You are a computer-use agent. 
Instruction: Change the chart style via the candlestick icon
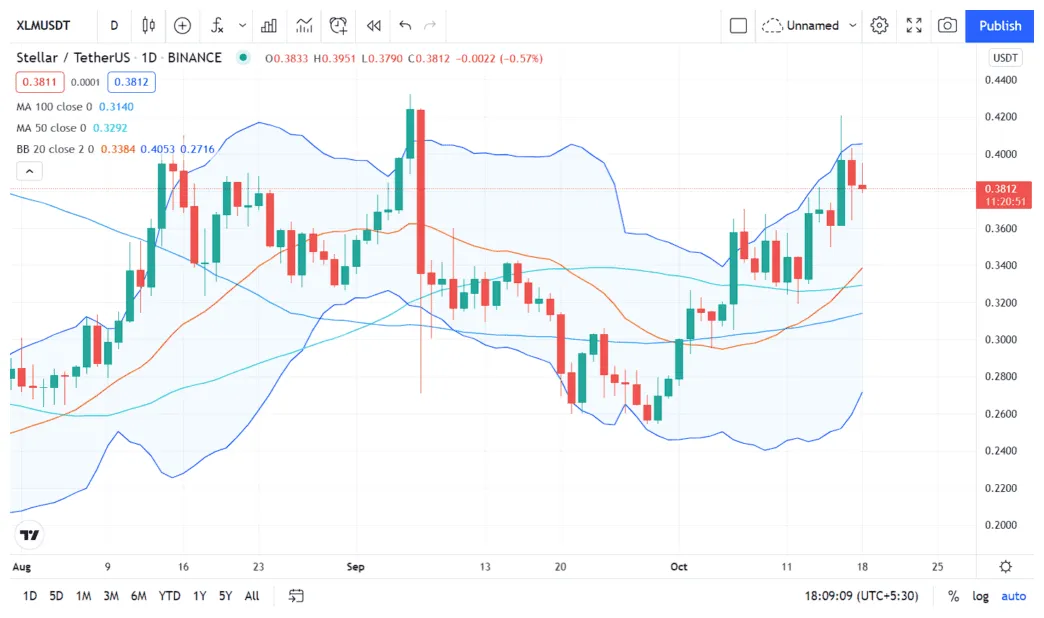[x=148, y=25]
